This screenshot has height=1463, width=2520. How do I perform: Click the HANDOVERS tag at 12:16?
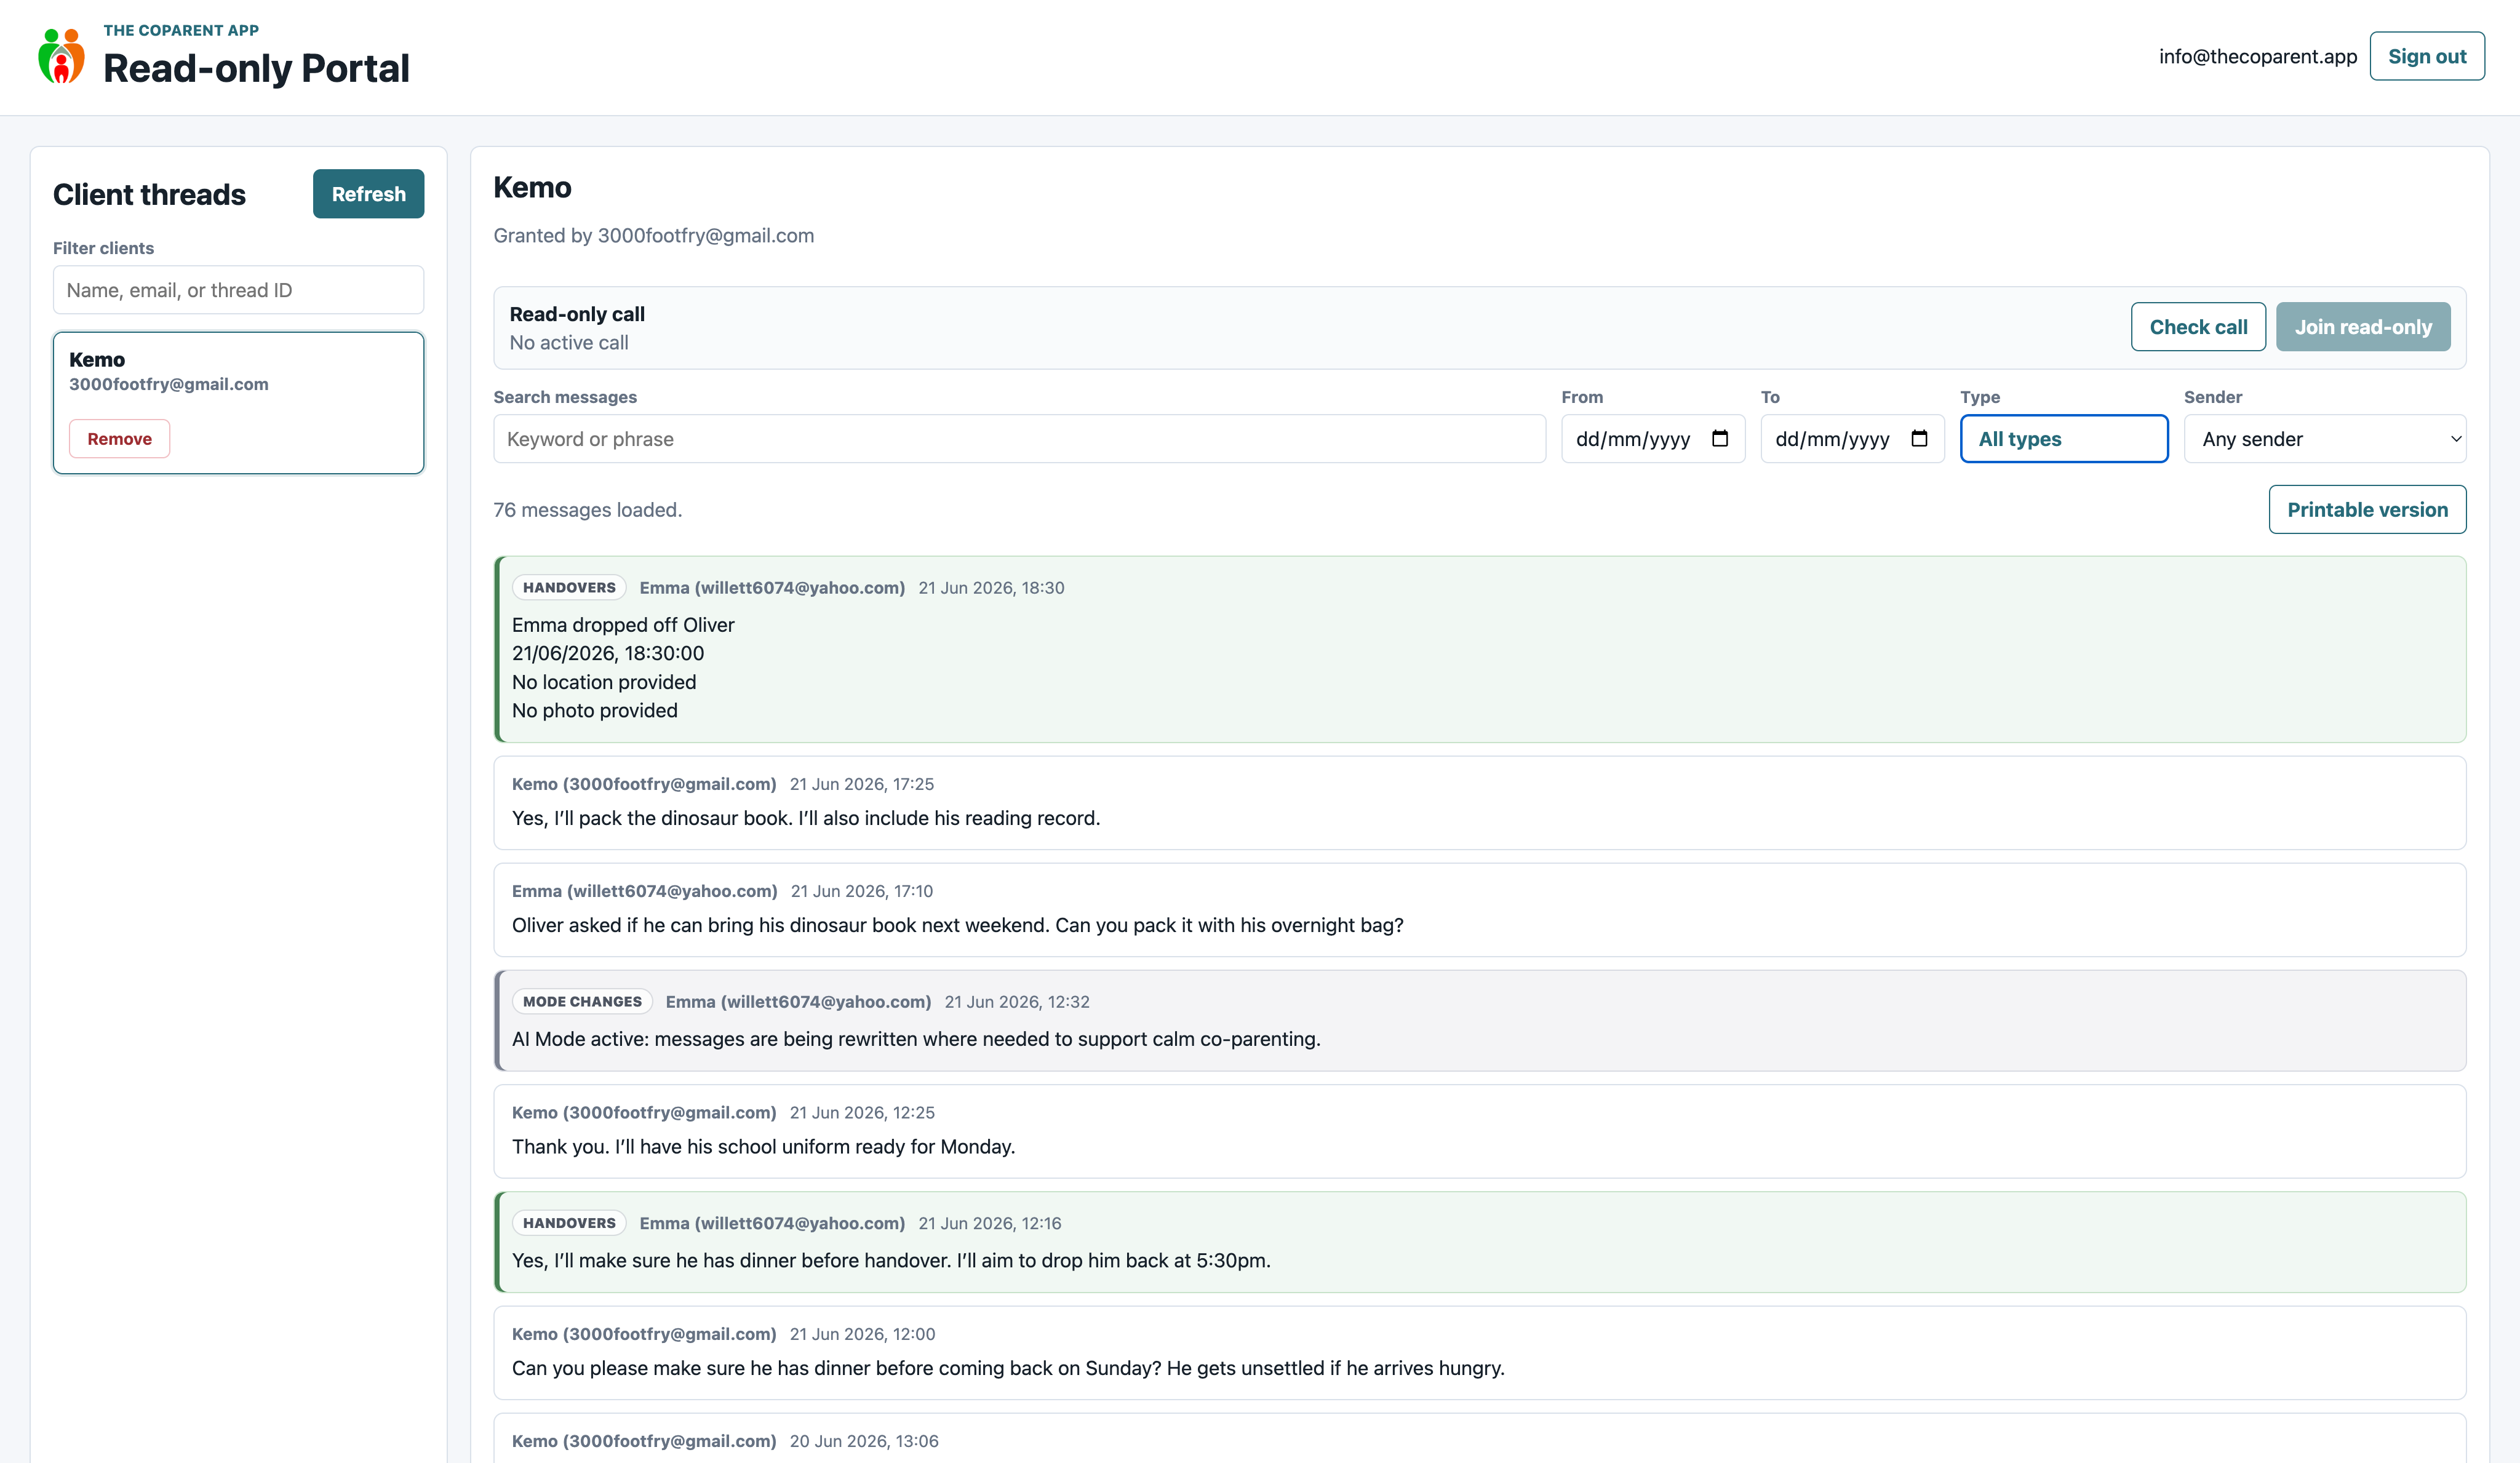pyautogui.click(x=569, y=1223)
